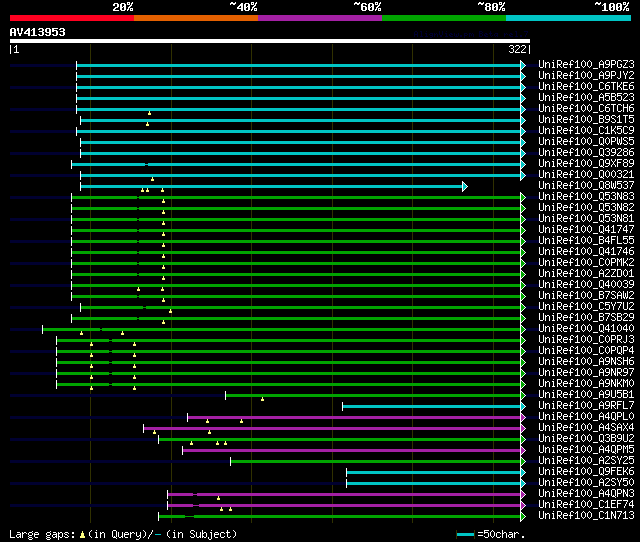Click the white AV413953 query bar
Image resolution: width=640 pixels, height=542 pixels.
[x=270, y=41]
